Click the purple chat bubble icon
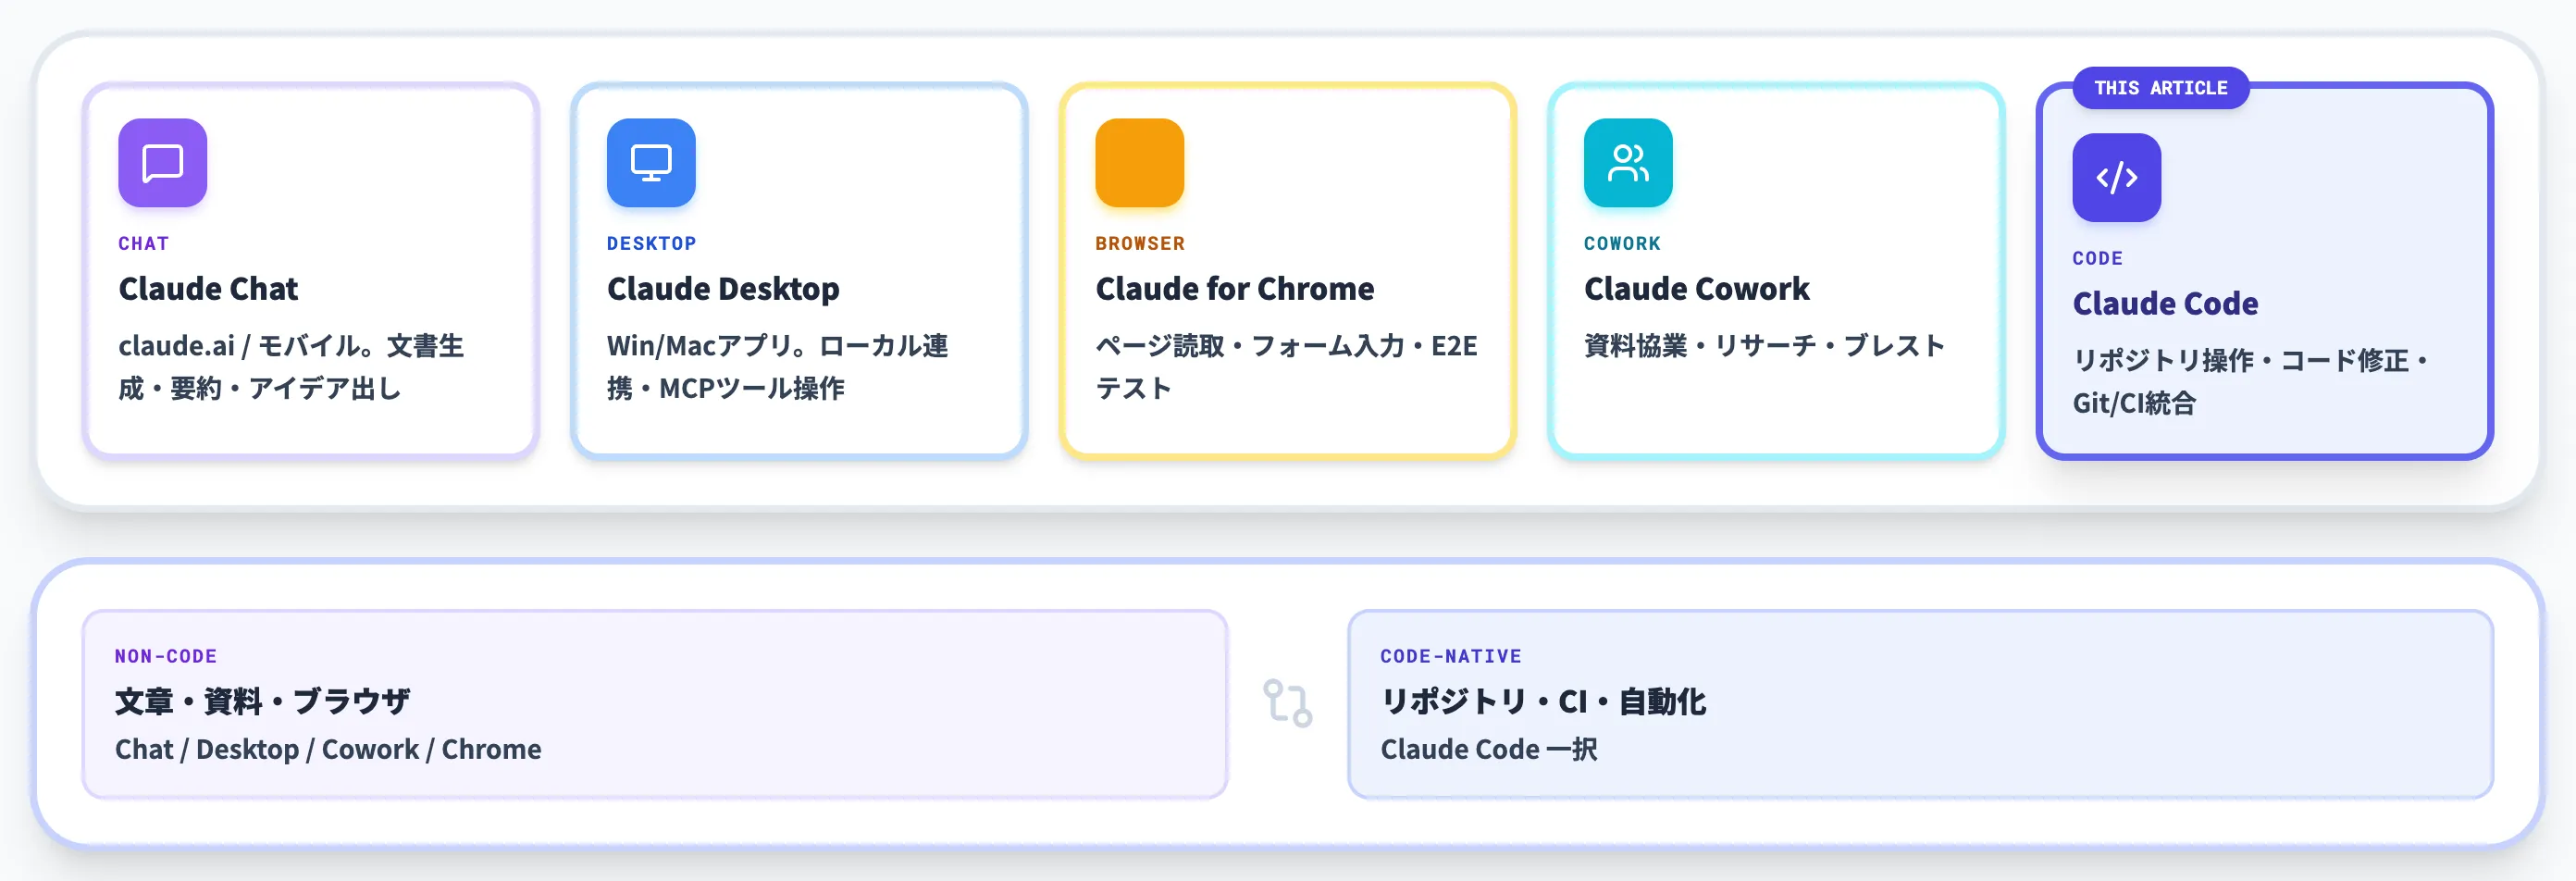This screenshot has height=881, width=2576. tap(162, 163)
